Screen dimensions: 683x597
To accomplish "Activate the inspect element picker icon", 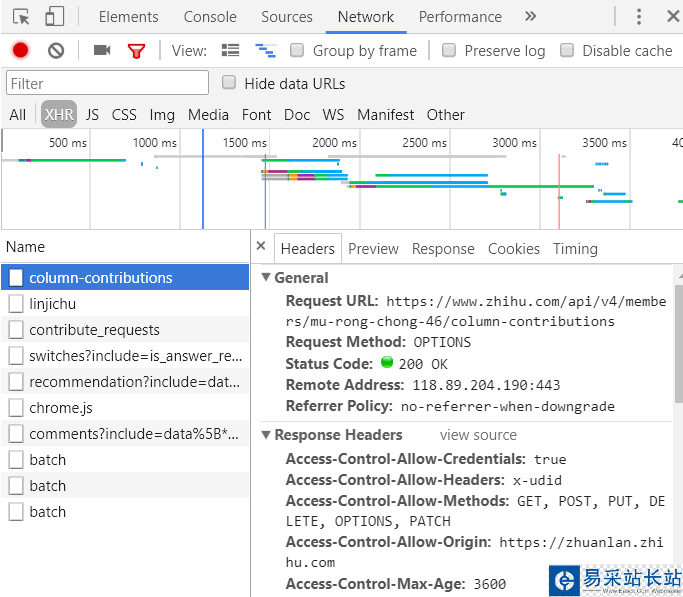I will click(21, 17).
